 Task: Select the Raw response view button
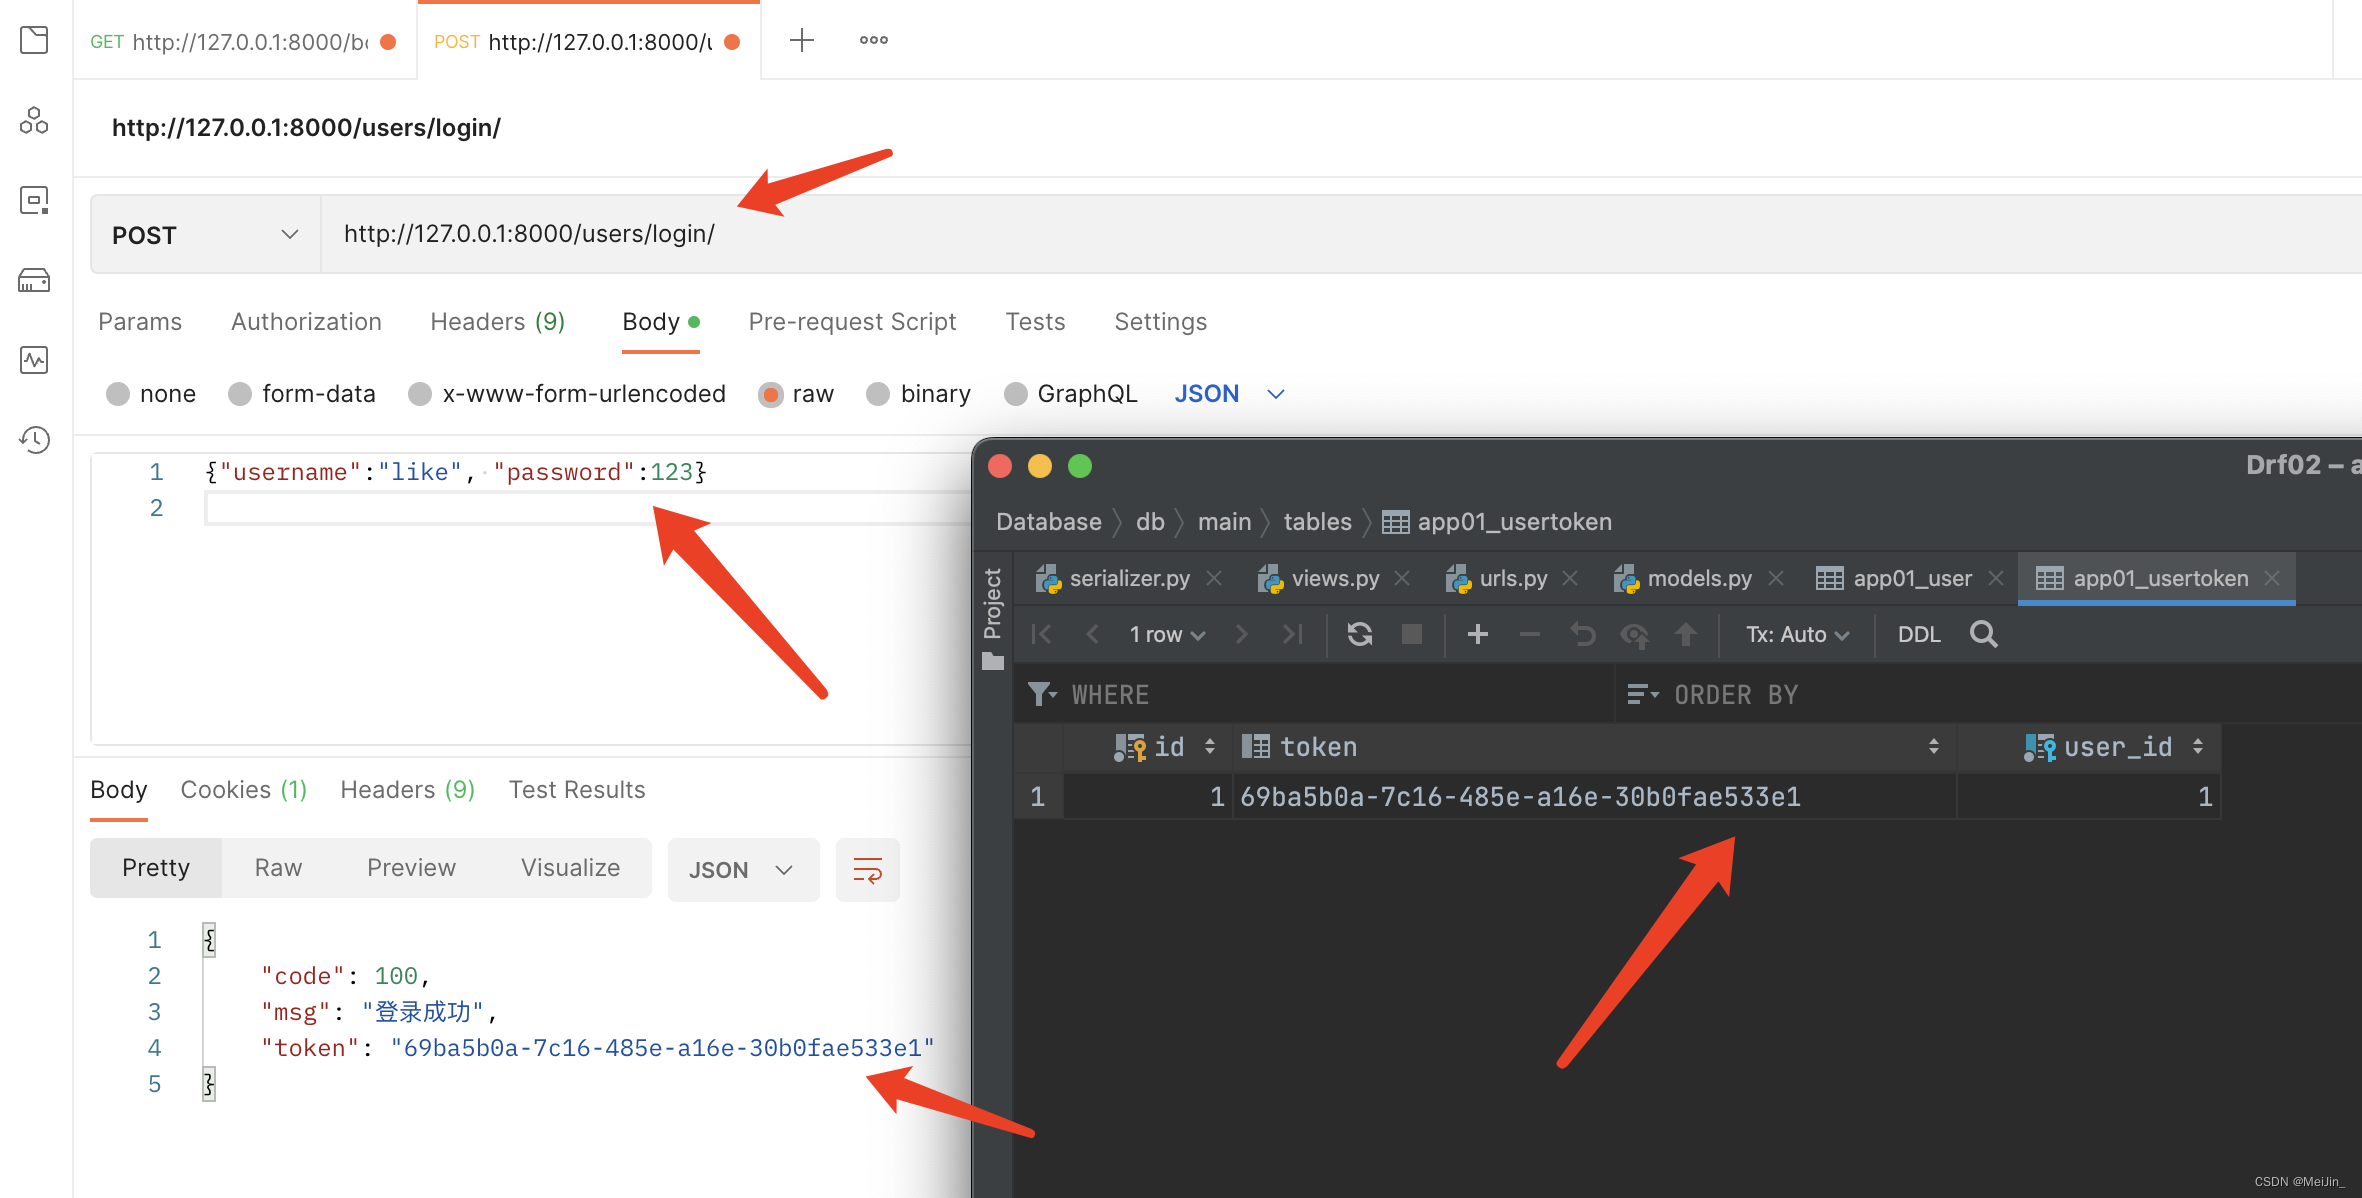[278, 868]
